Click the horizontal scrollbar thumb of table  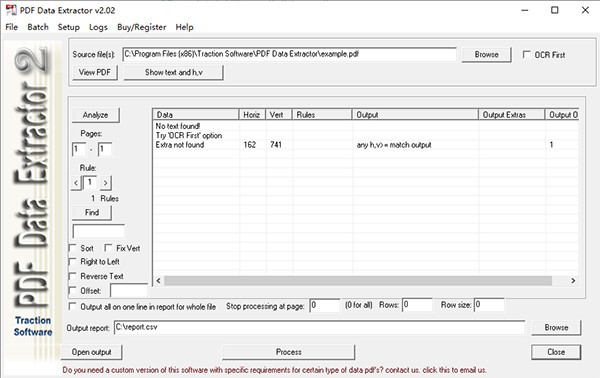pyautogui.click(x=358, y=281)
